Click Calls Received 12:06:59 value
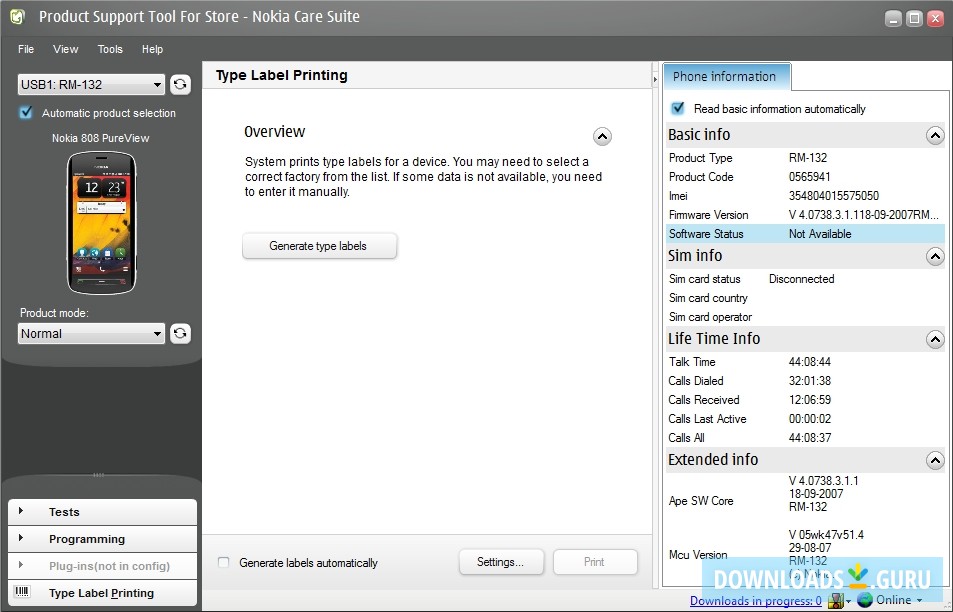Screen dimensions: 953x612 (810, 400)
